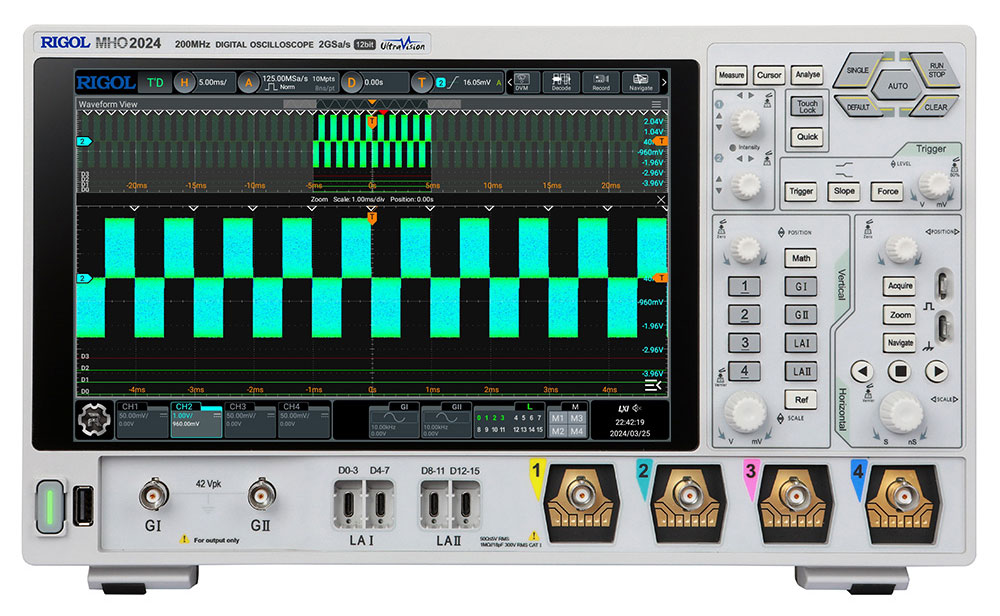This screenshot has height=616, width=1000.
Task: Toggle the Touch Lock button
Action: pyautogui.click(x=807, y=106)
